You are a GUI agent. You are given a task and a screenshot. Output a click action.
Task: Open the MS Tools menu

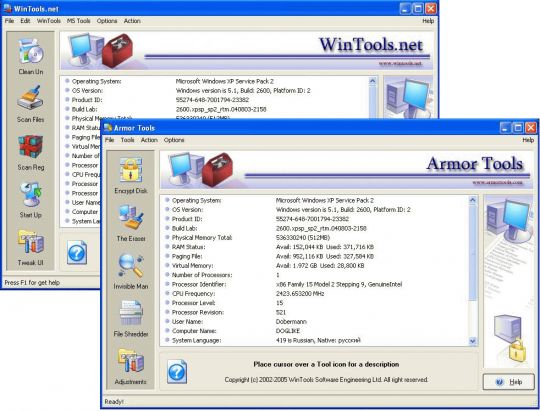point(79,21)
